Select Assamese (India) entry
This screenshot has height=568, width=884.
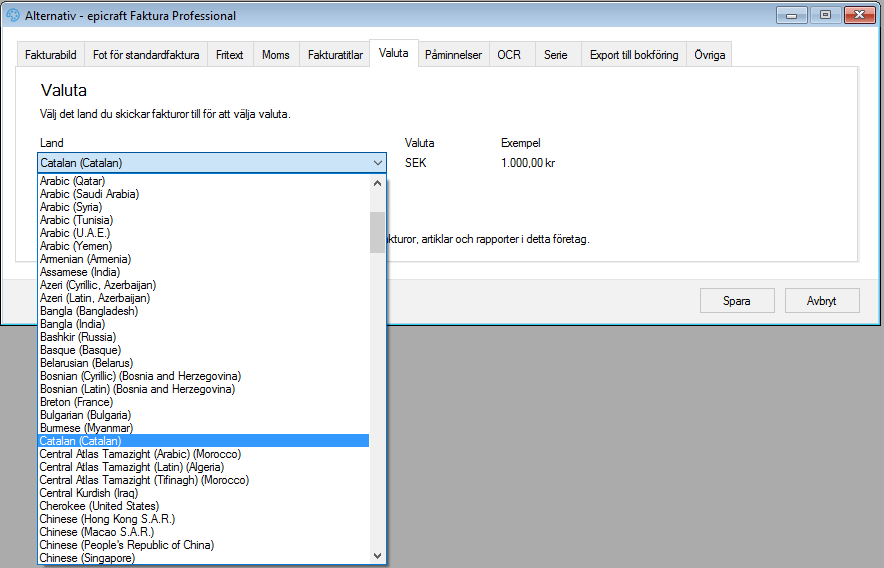[x=204, y=272]
